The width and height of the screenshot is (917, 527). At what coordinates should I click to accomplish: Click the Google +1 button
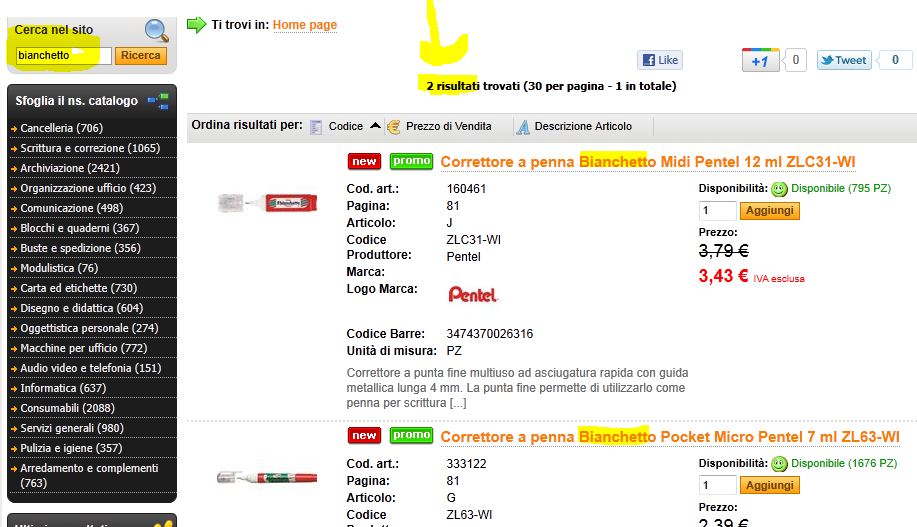760,60
